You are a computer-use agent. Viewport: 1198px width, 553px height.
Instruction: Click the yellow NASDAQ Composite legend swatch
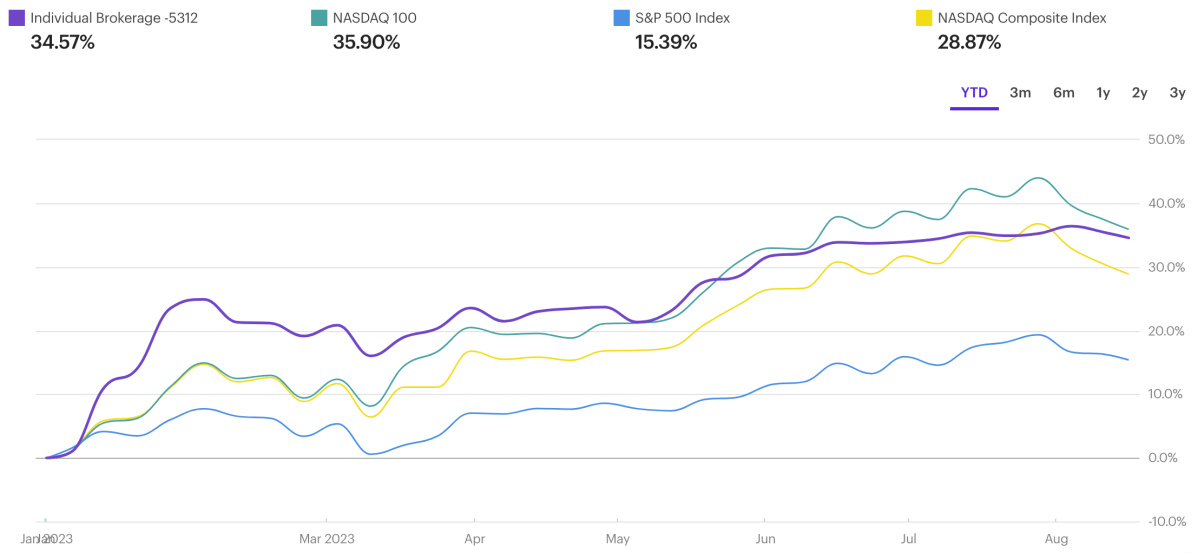[922, 18]
